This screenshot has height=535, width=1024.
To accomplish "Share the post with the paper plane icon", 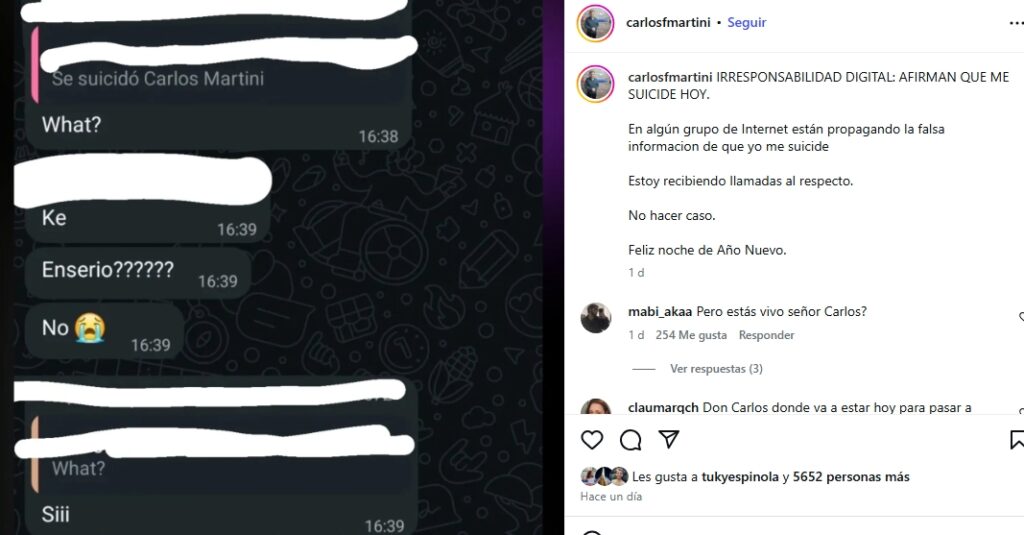I will click(x=669, y=439).
